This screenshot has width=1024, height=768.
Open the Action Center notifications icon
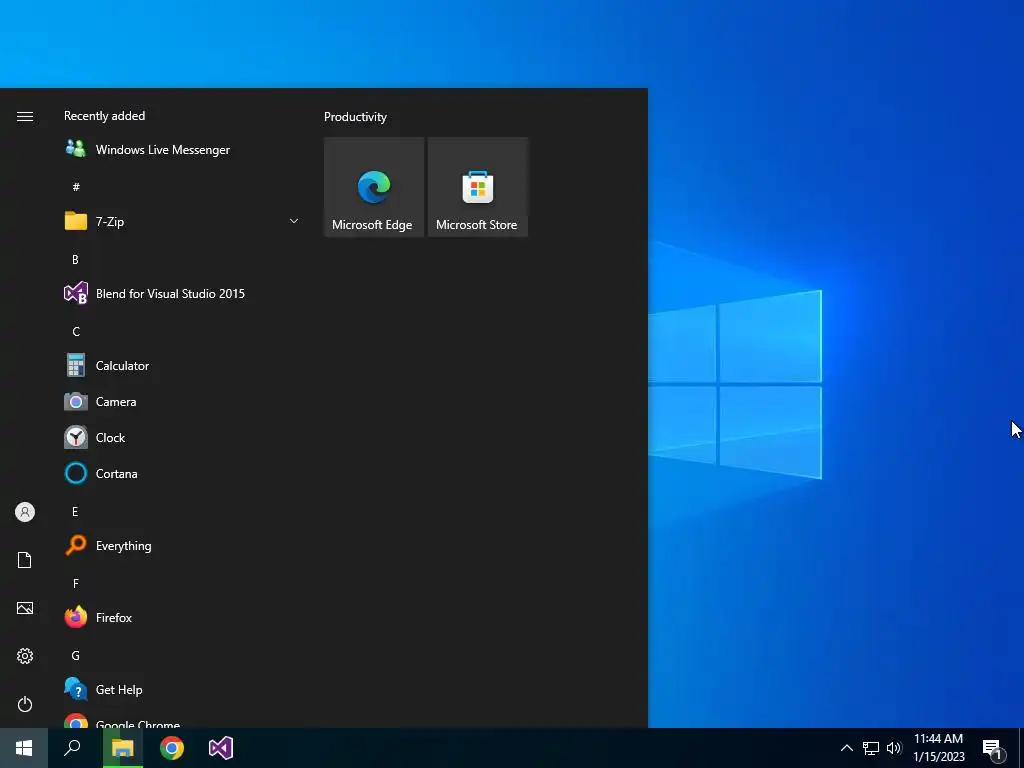click(993, 748)
